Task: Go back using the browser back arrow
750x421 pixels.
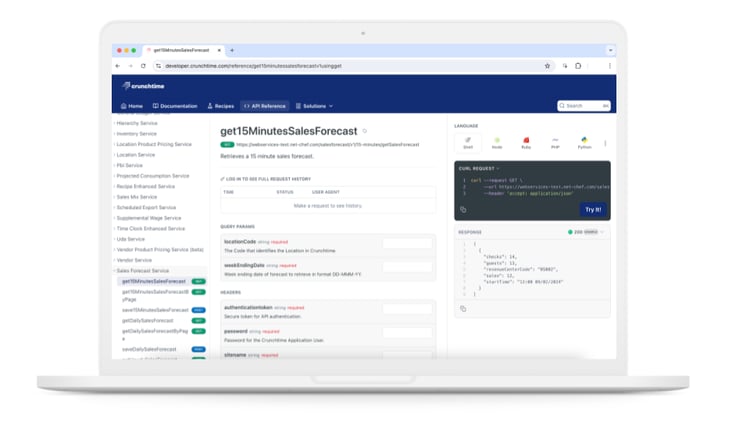Action: tap(118, 66)
